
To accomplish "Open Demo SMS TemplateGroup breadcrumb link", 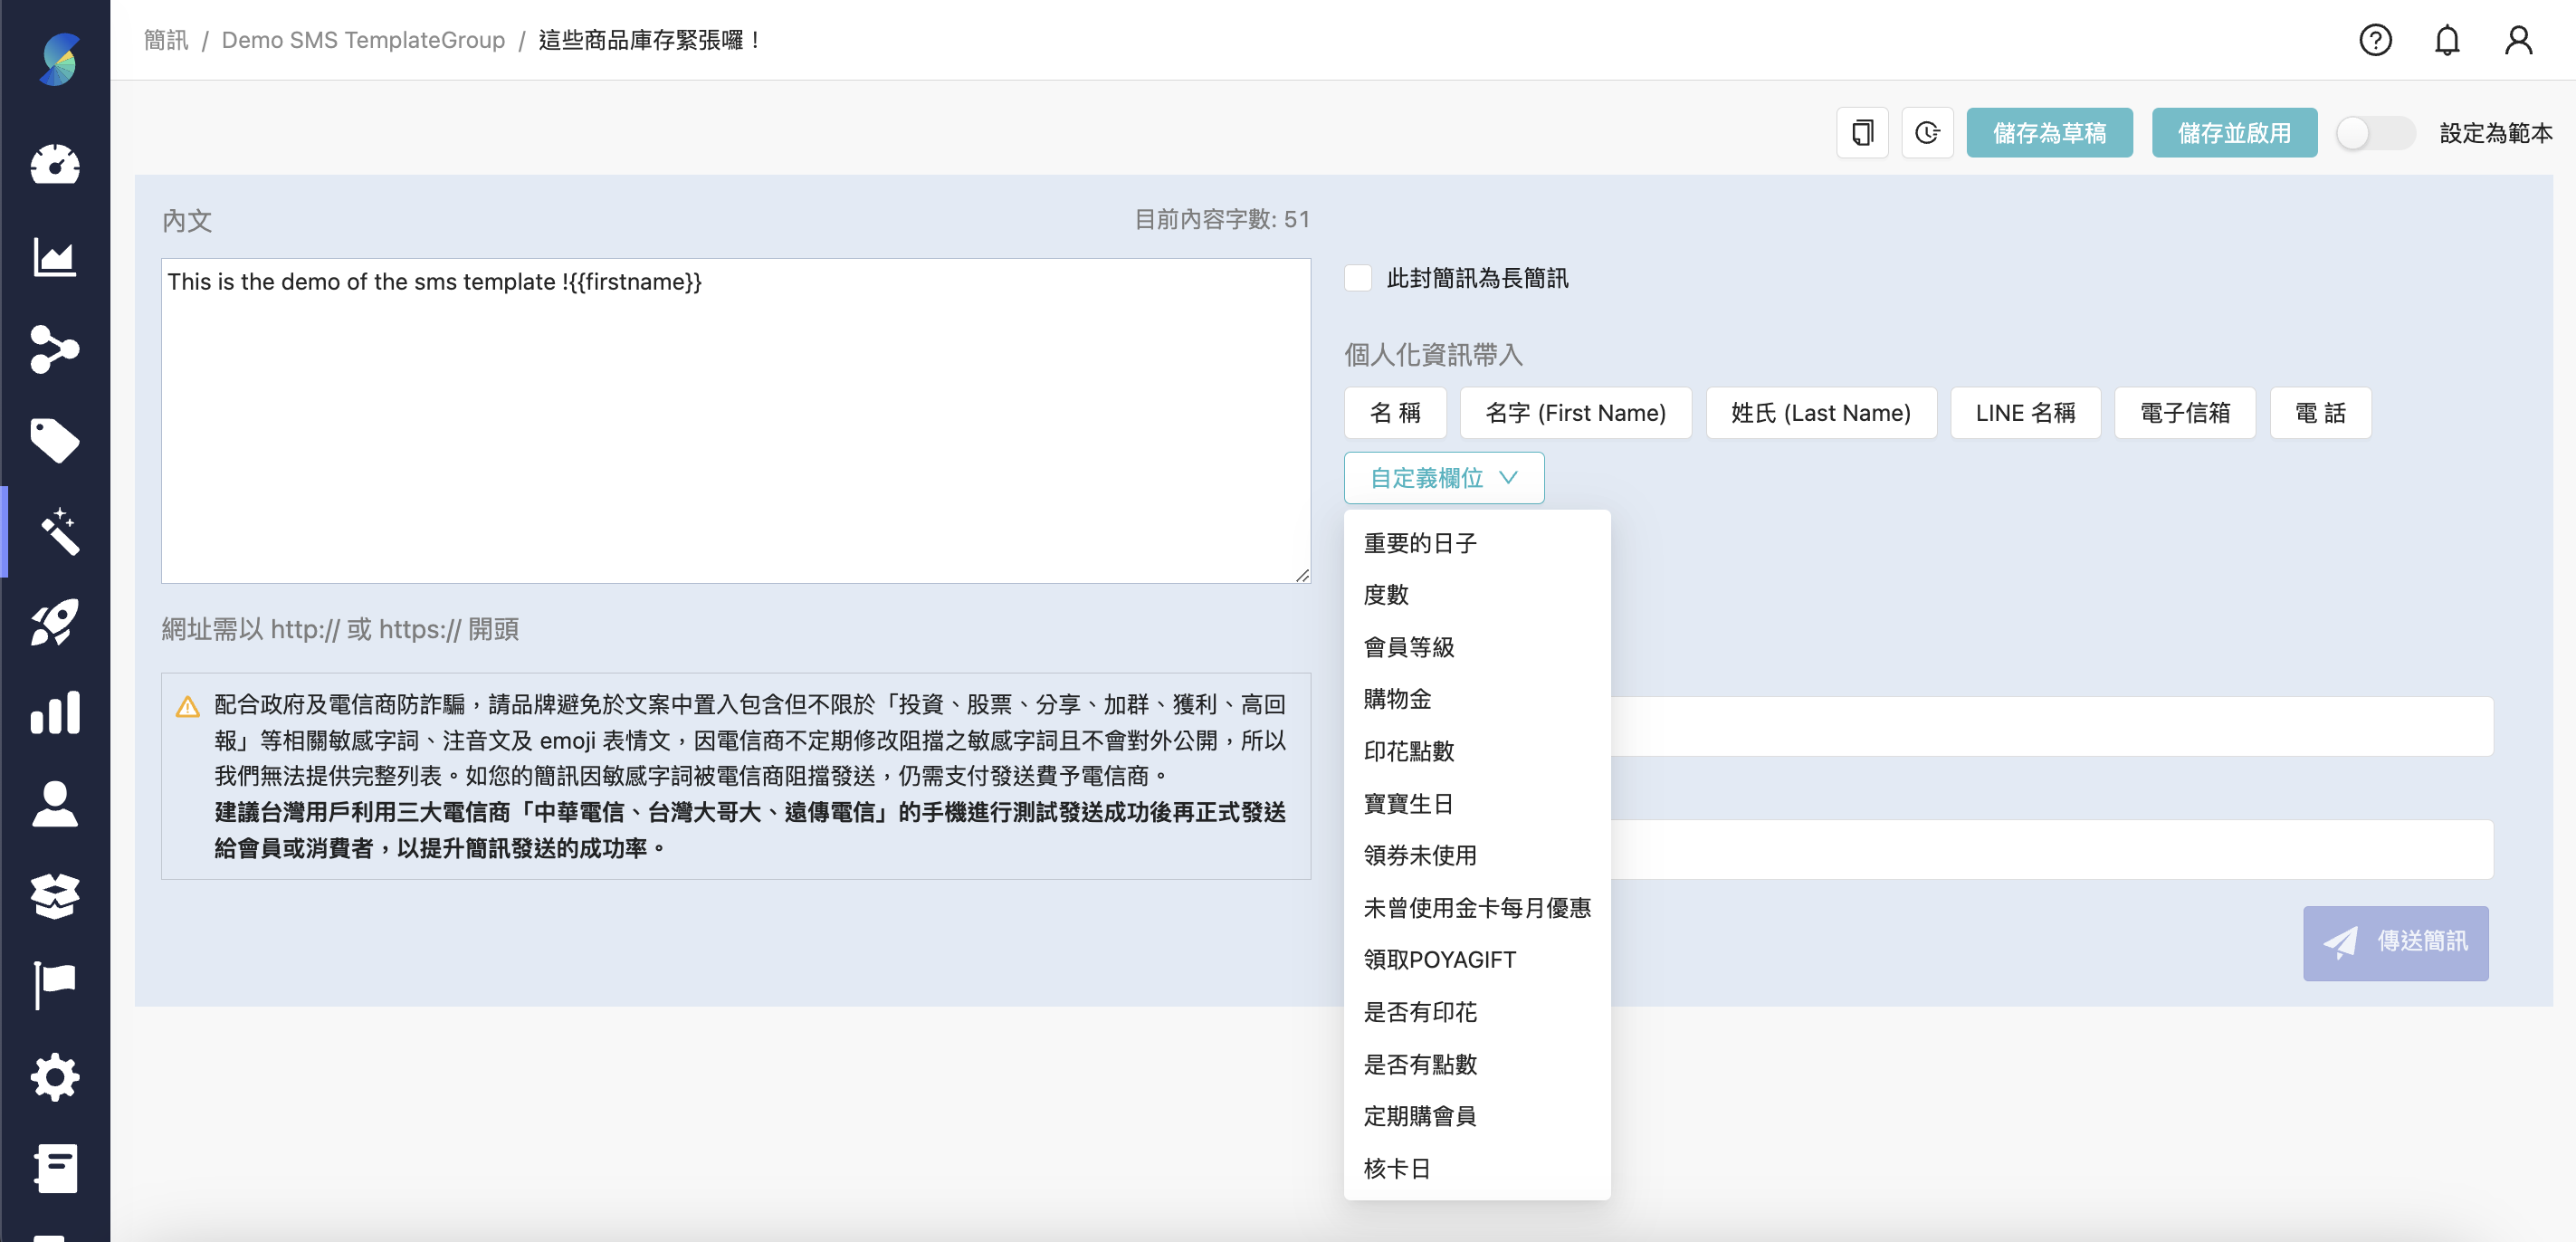I will [x=363, y=40].
